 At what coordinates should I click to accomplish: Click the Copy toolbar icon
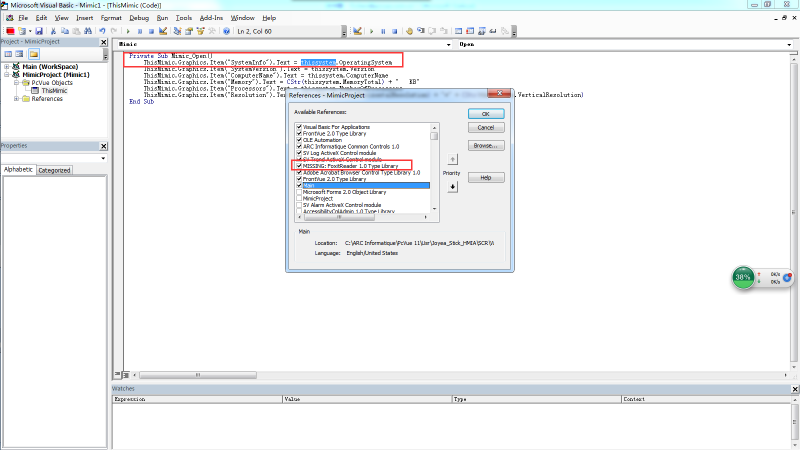(x=65, y=31)
